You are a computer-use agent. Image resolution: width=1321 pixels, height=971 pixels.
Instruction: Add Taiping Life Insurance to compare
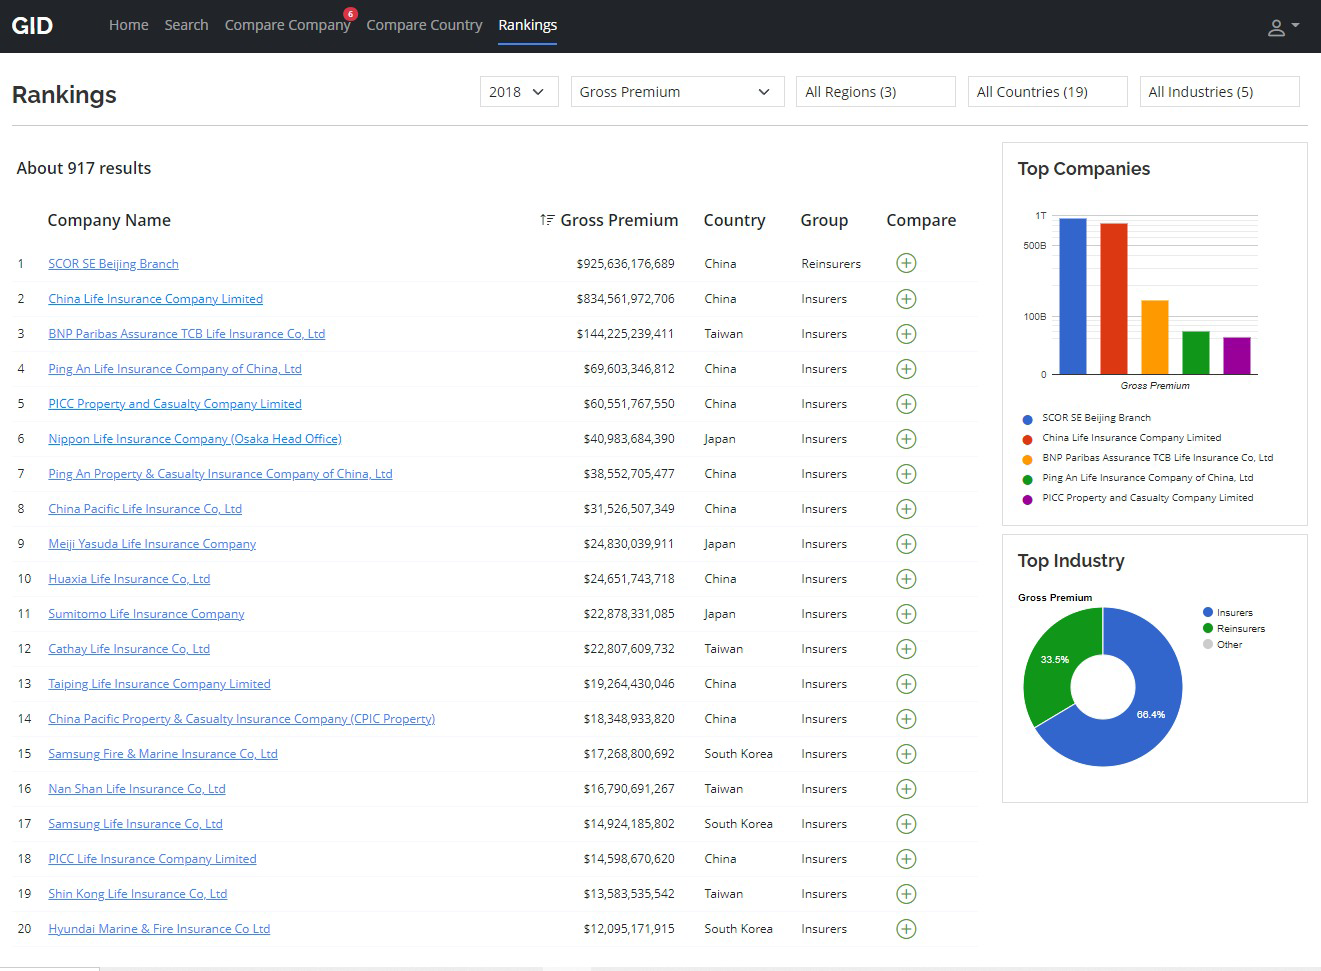point(906,683)
